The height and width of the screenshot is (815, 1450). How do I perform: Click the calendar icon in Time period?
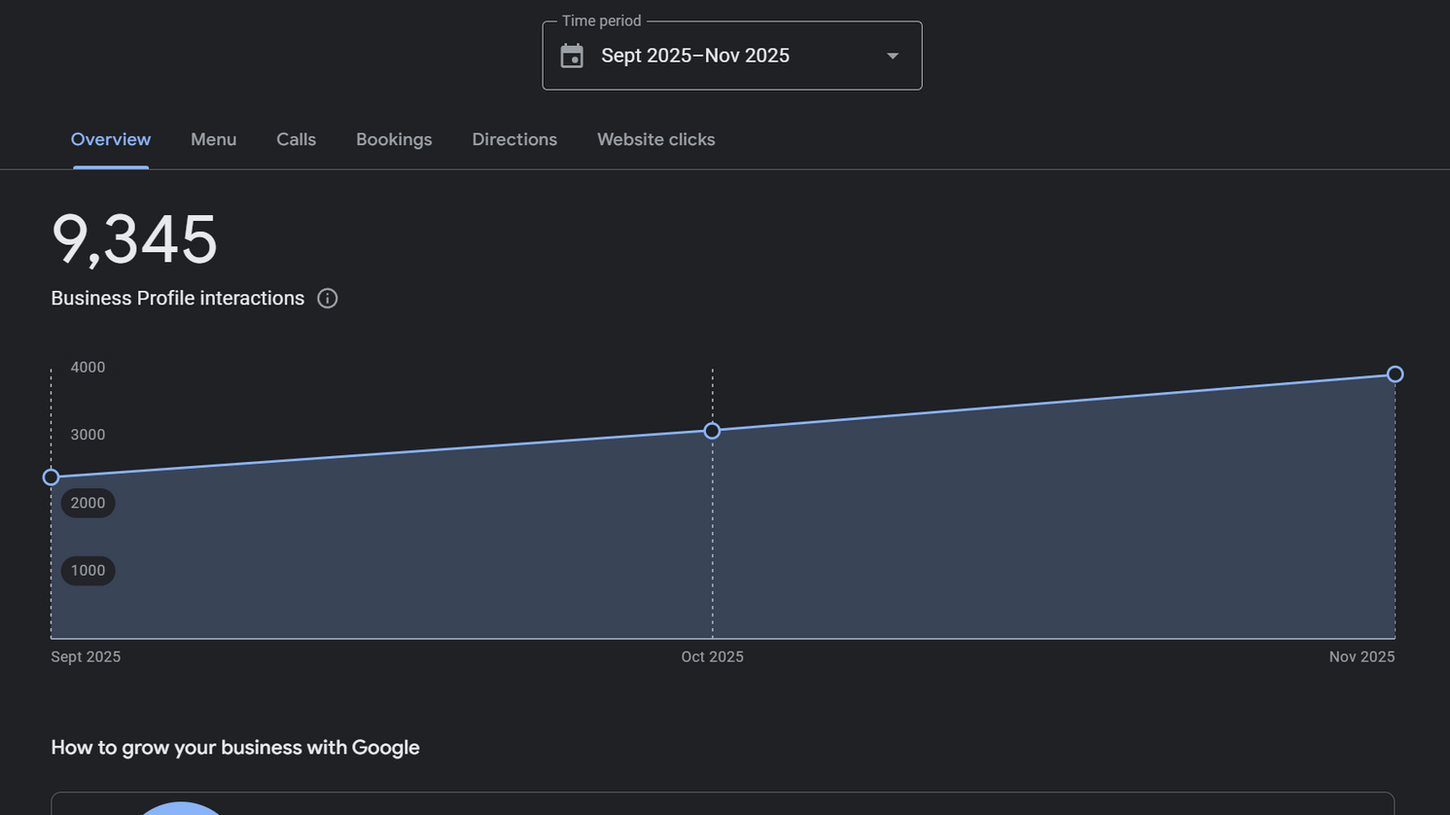[x=572, y=56]
